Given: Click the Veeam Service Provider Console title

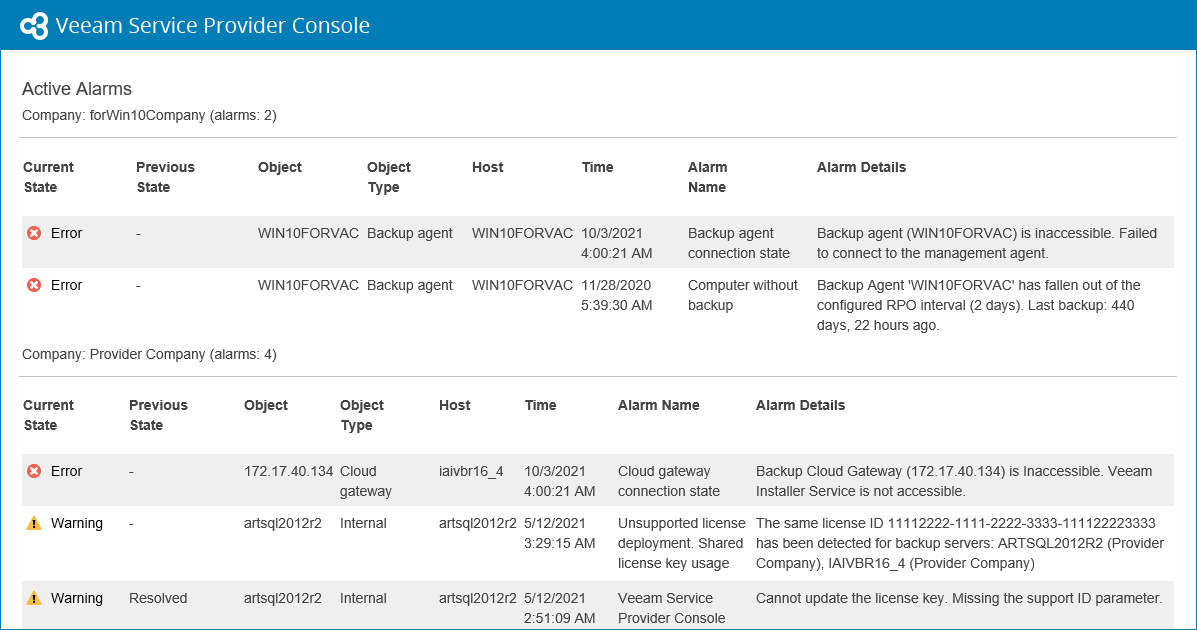Looking at the screenshot, I should tap(213, 26).
